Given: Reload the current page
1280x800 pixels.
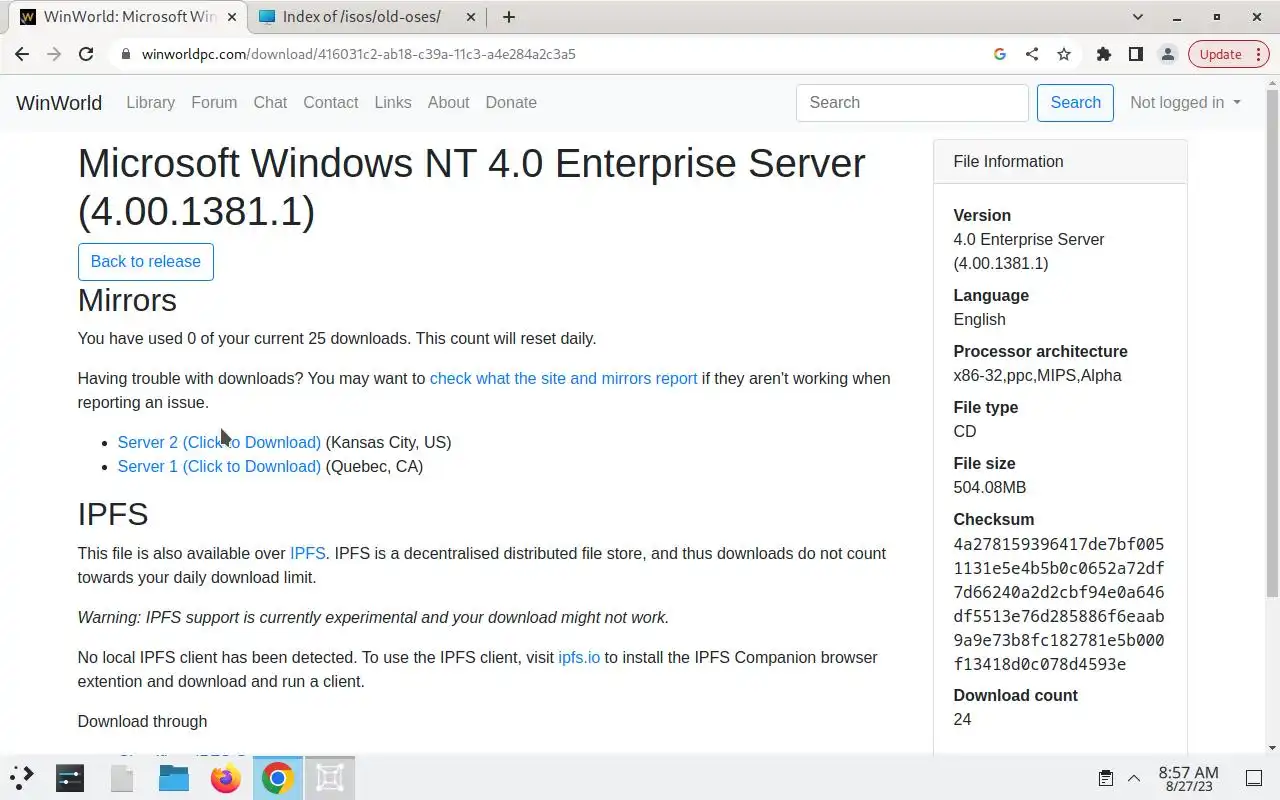Looking at the screenshot, I should pos(86,54).
